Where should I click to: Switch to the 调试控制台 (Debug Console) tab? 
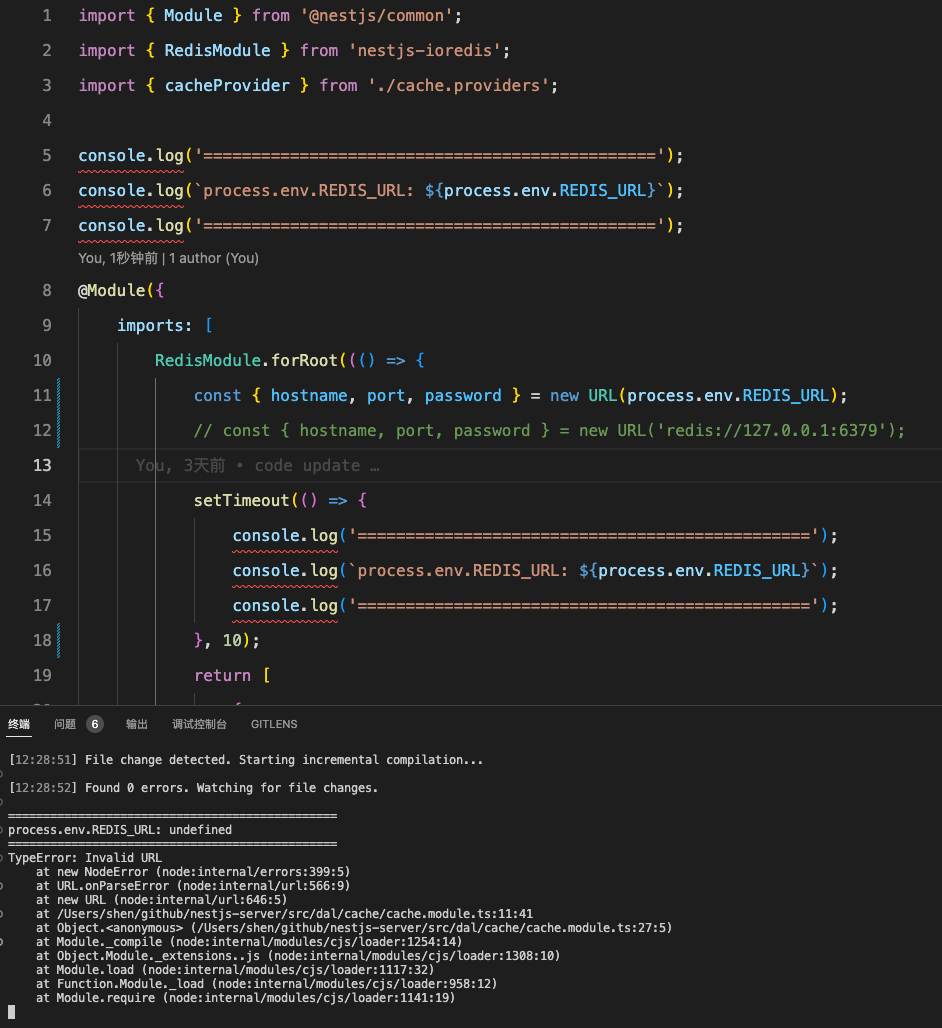(199, 724)
